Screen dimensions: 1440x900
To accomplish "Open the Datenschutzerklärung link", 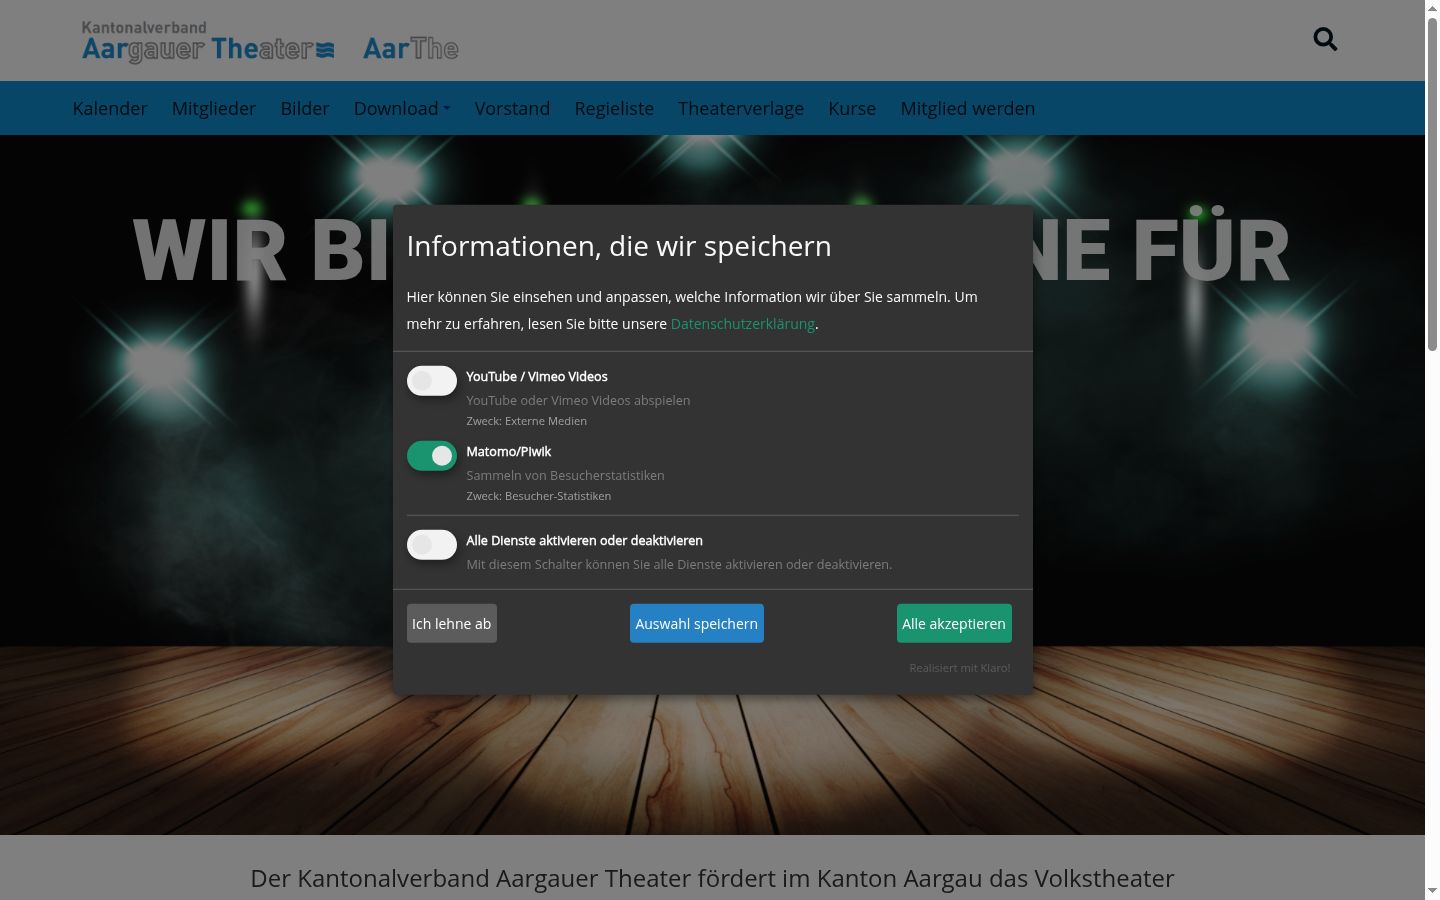I will pos(743,324).
